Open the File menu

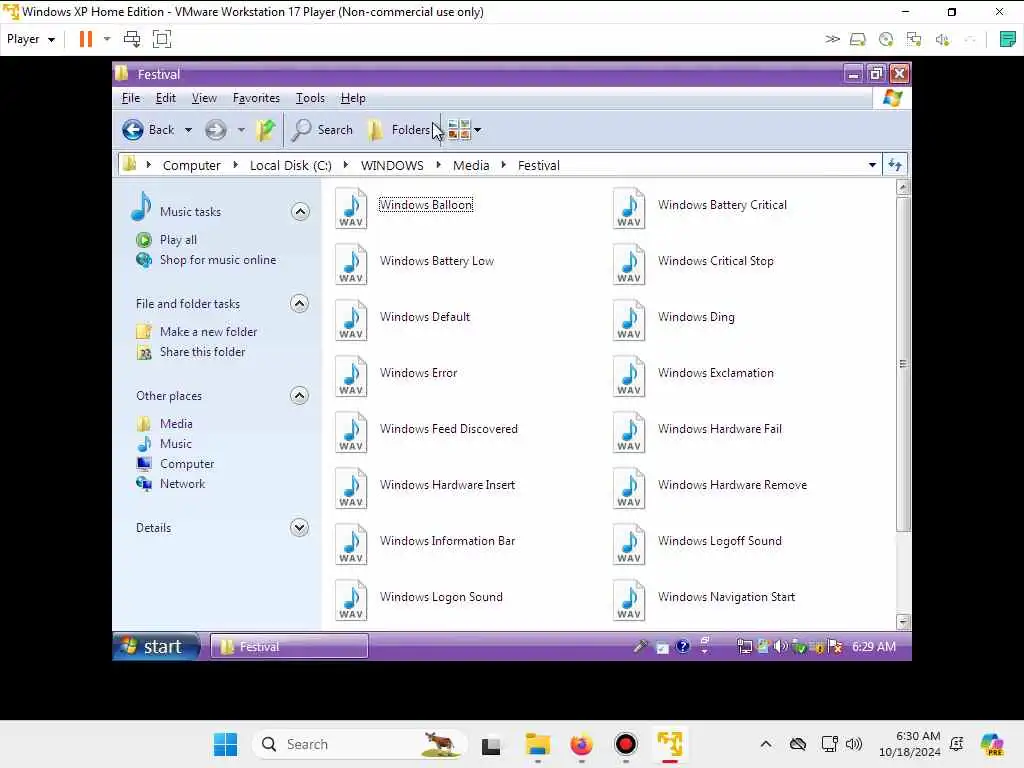point(131,98)
